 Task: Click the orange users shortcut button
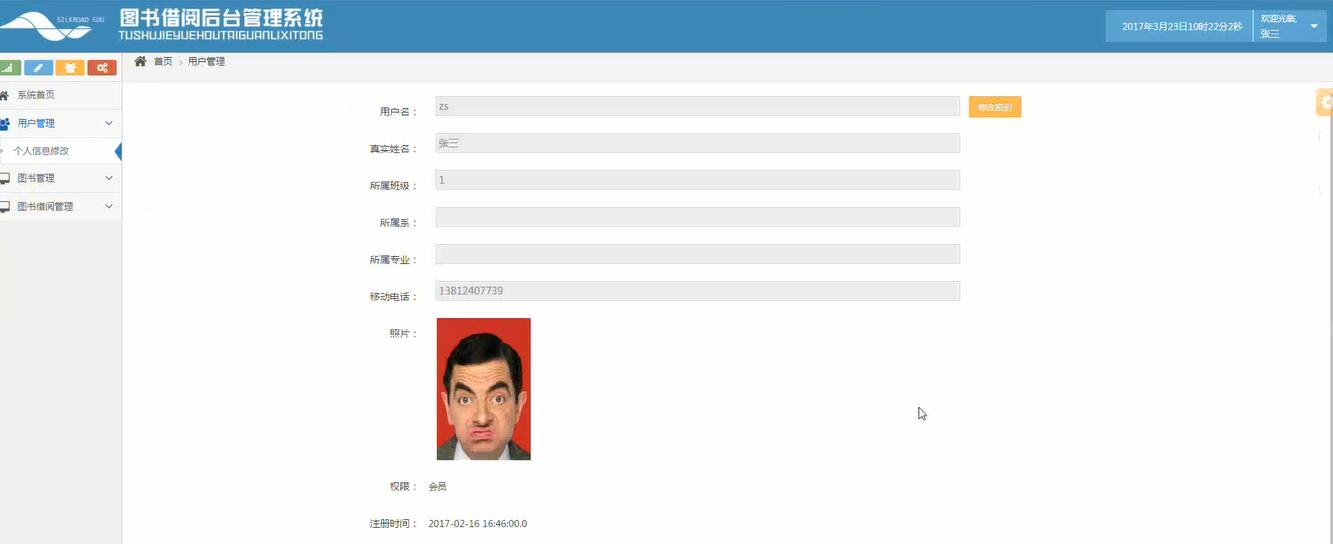(x=69, y=68)
